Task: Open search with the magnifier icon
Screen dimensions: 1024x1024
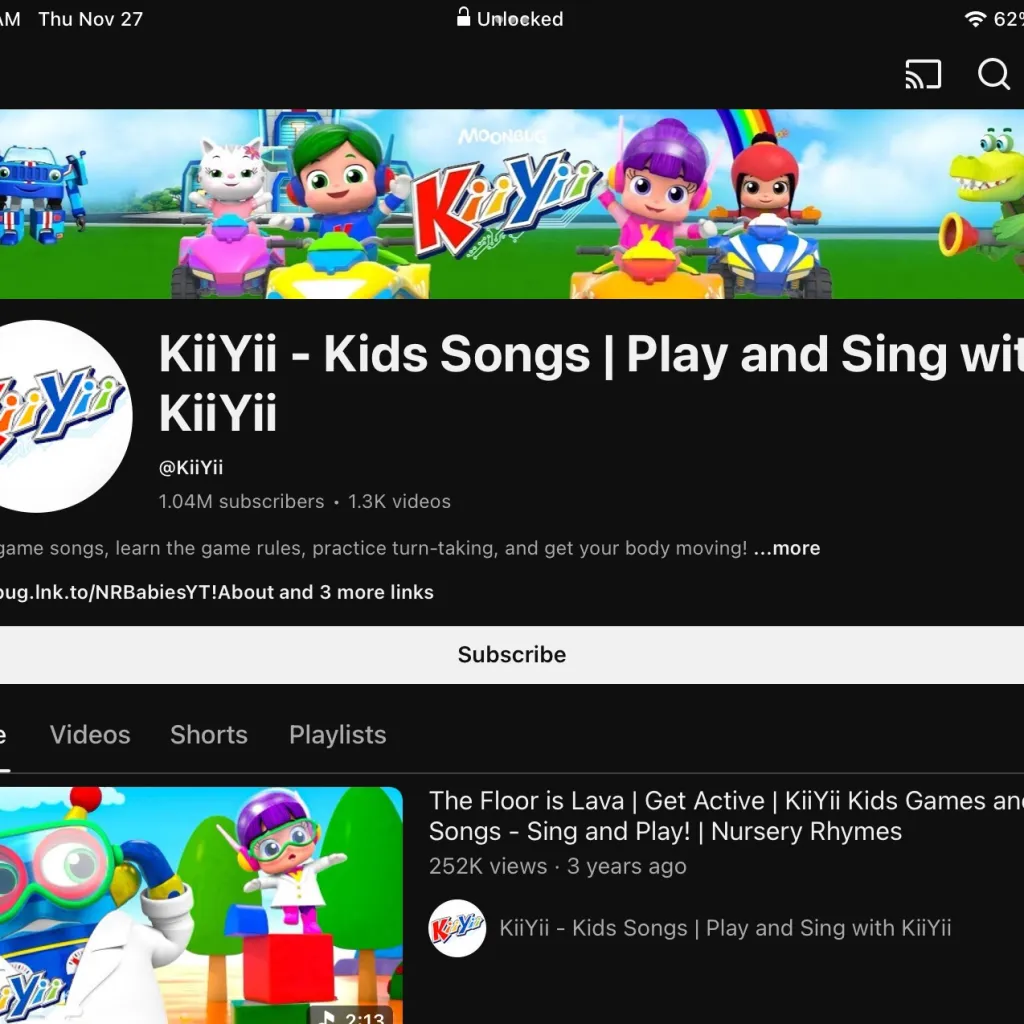Action: tap(993, 74)
